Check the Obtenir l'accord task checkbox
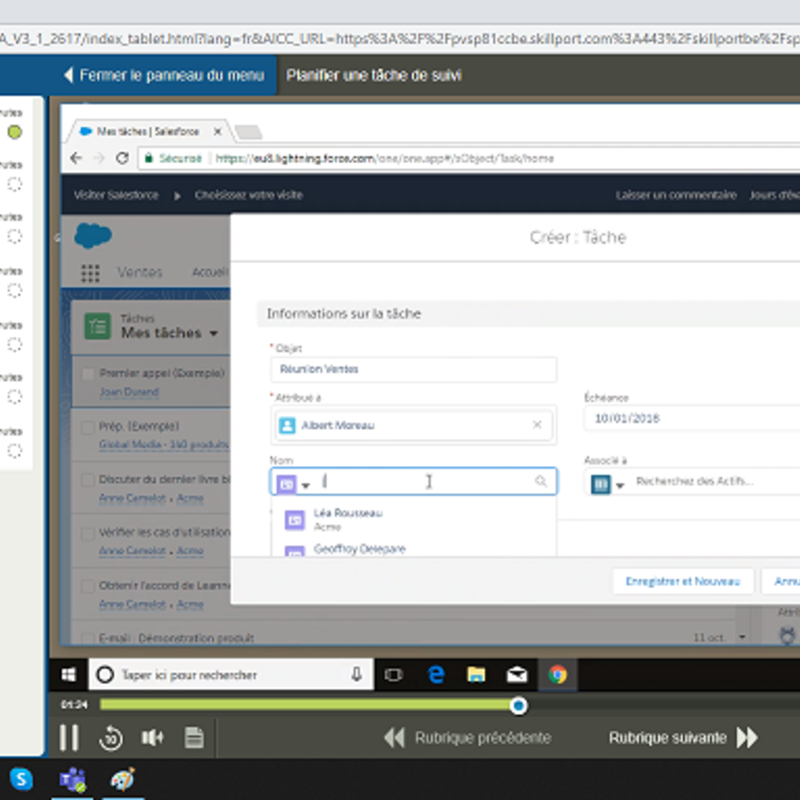Image resolution: width=800 pixels, height=800 pixels. click(x=88, y=586)
